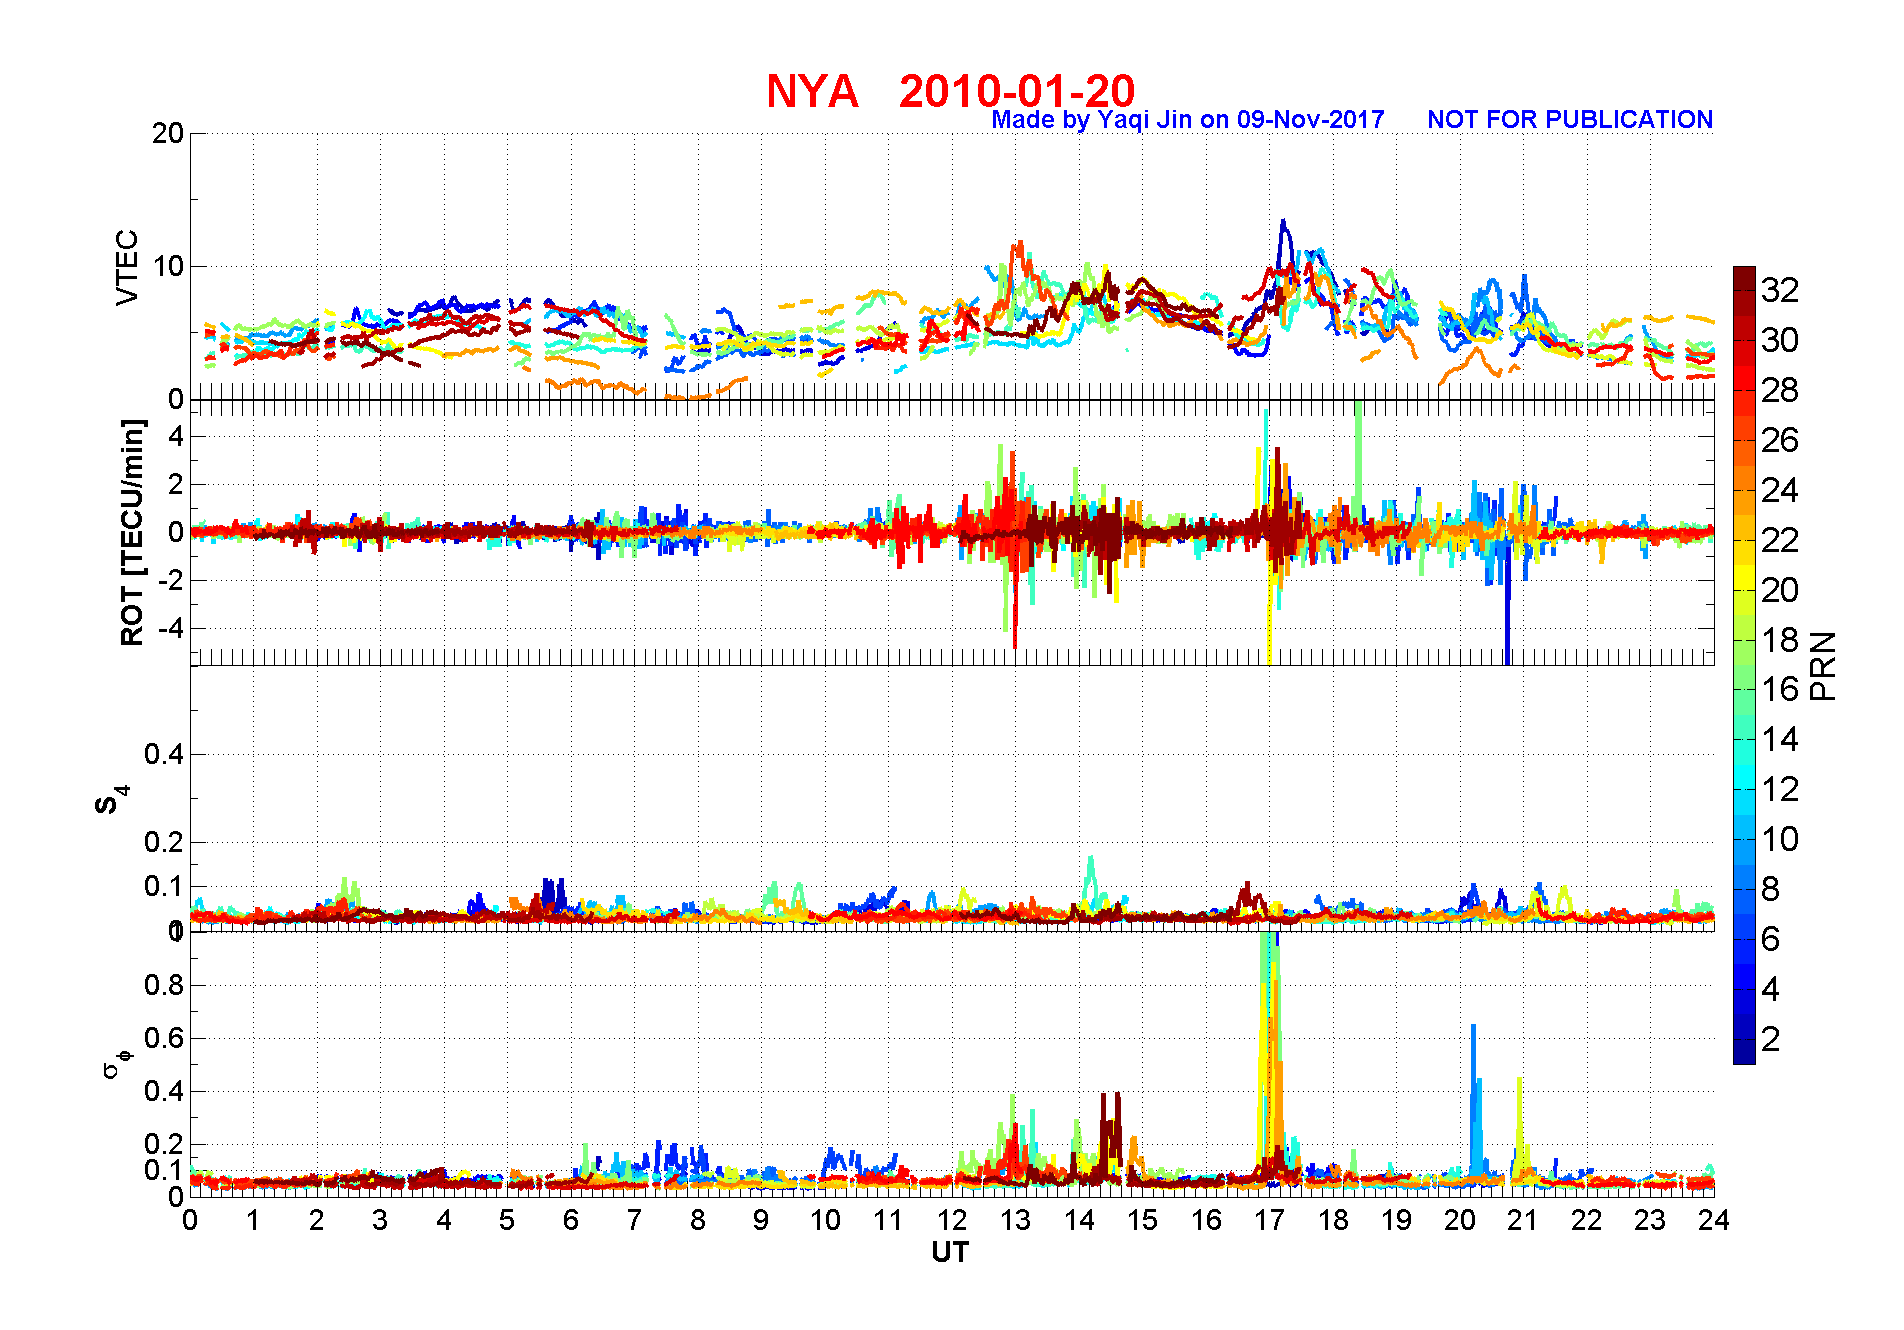Click the ROT axis tick value -4
Viewport: 1904px width, 1330px height.
(171, 628)
